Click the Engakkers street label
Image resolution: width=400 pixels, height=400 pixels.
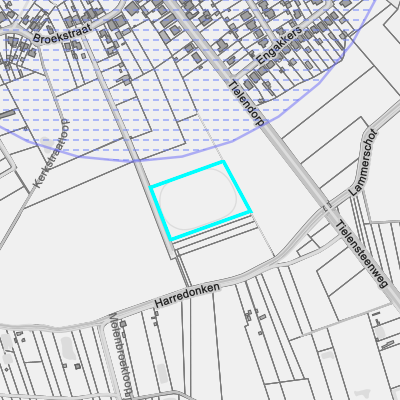pyautogui.click(x=279, y=46)
